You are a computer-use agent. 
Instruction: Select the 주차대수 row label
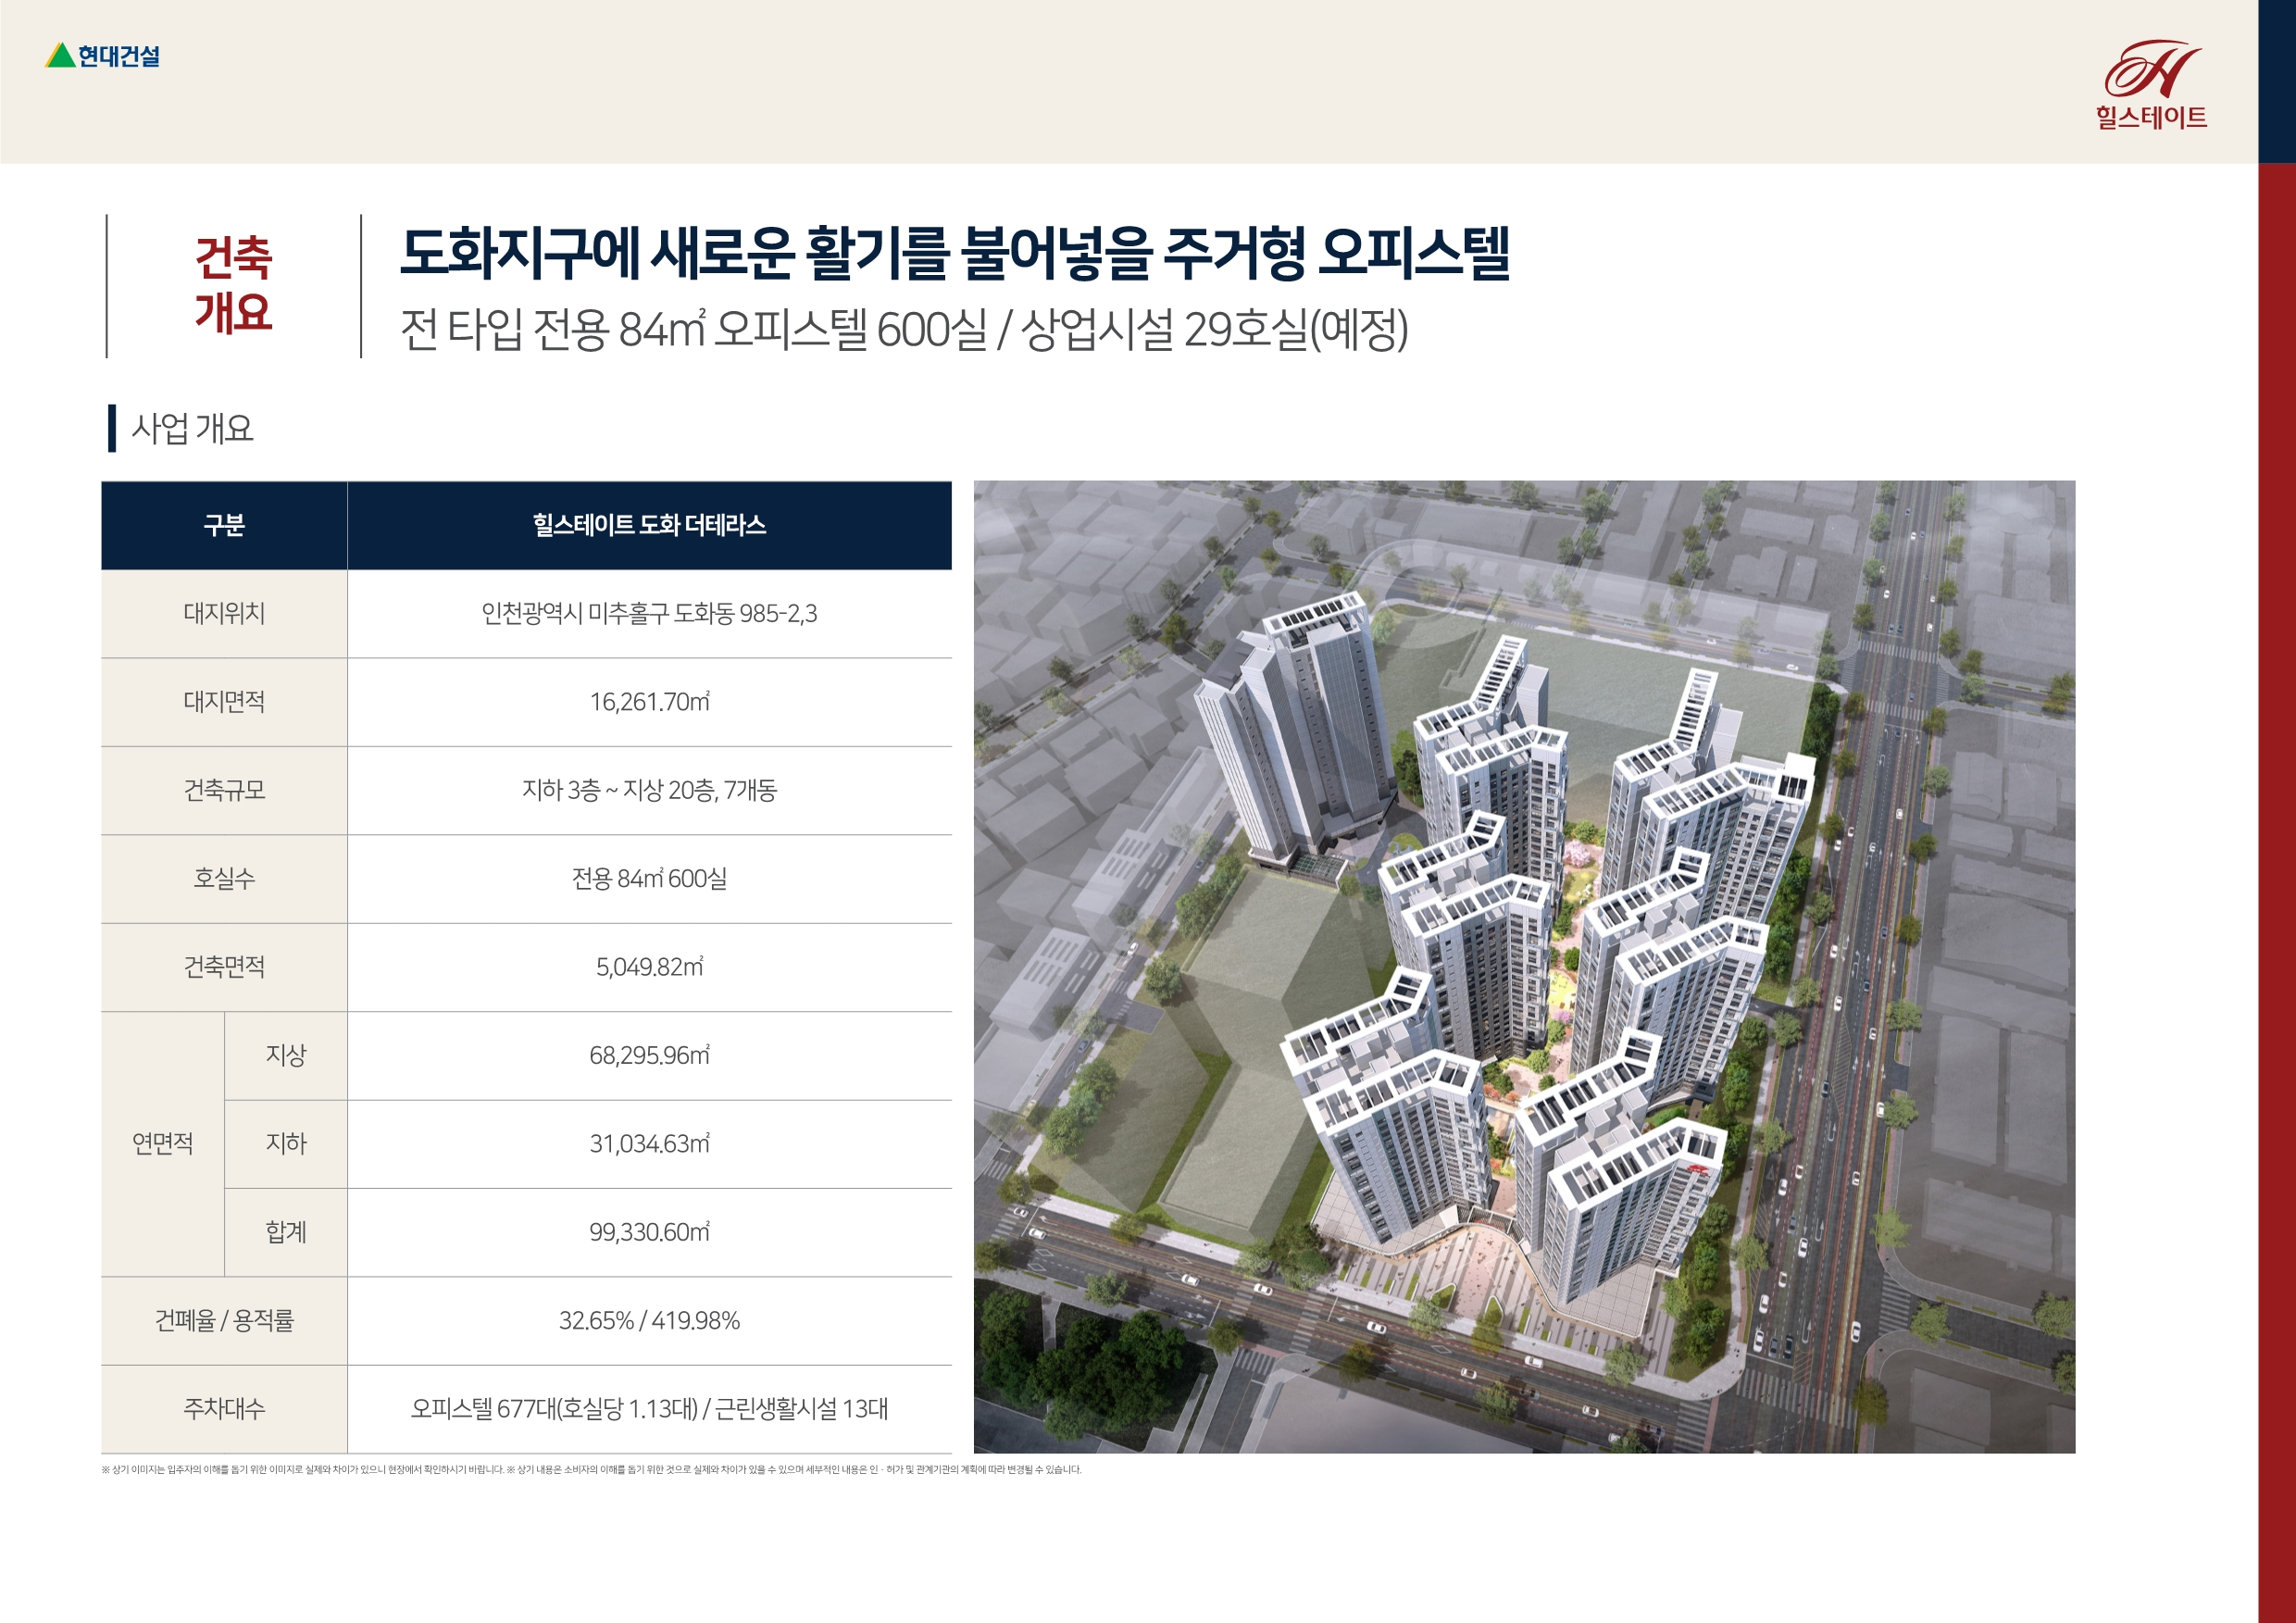click(x=224, y=1408)
